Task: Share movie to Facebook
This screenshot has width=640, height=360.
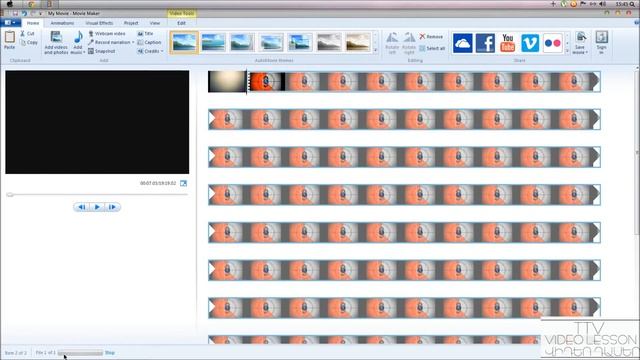Action: point(485,43)
